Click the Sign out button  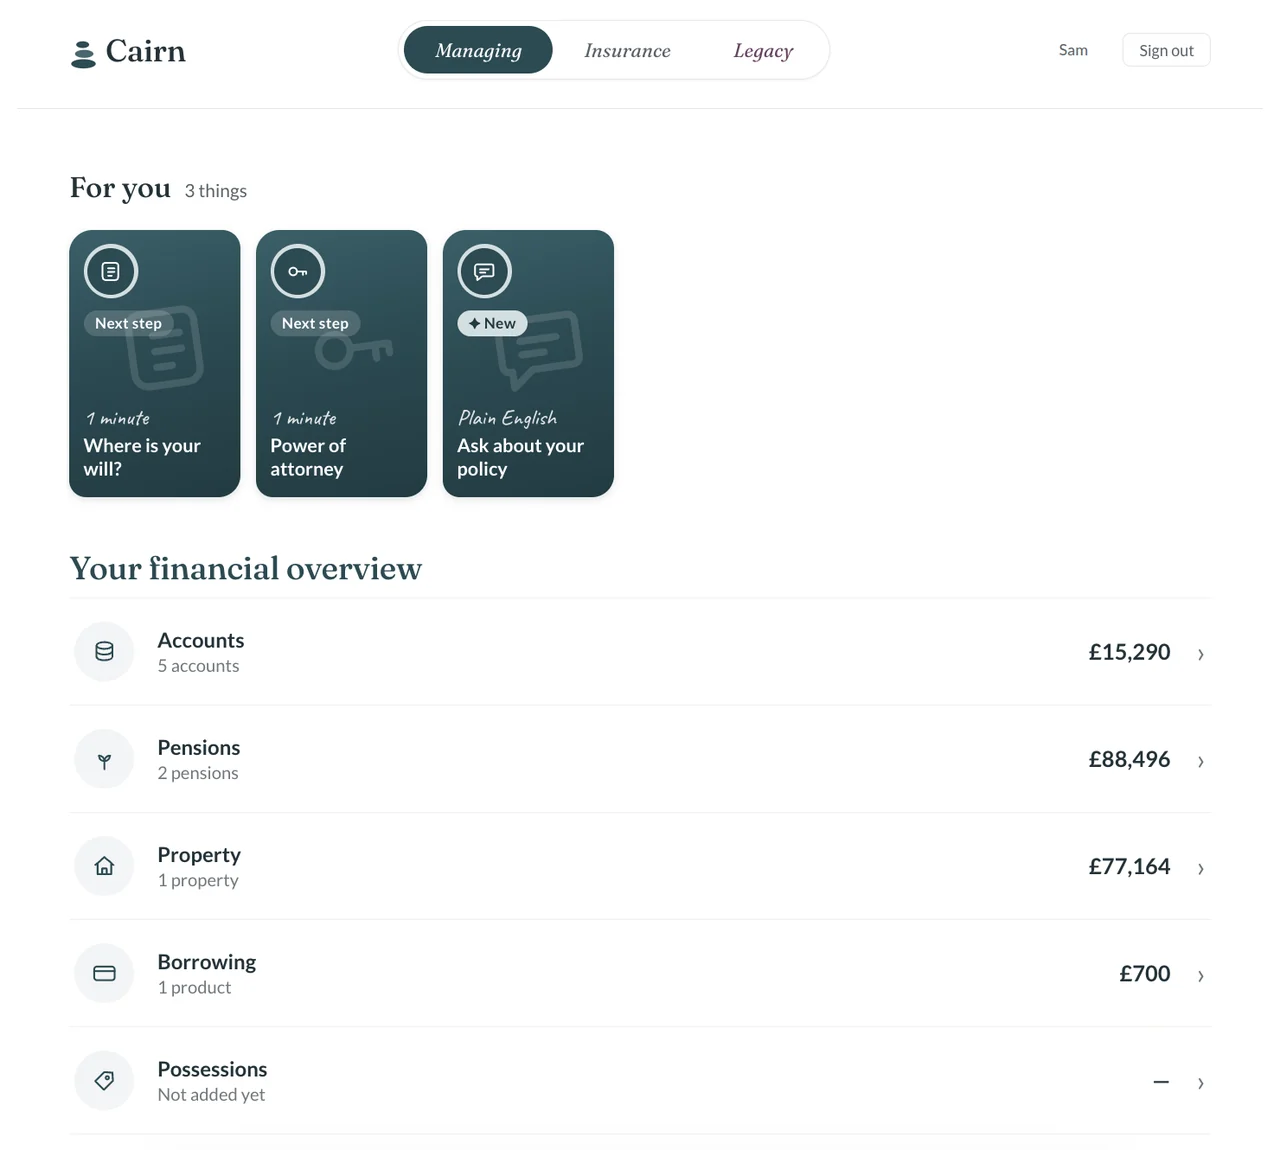1166,50
